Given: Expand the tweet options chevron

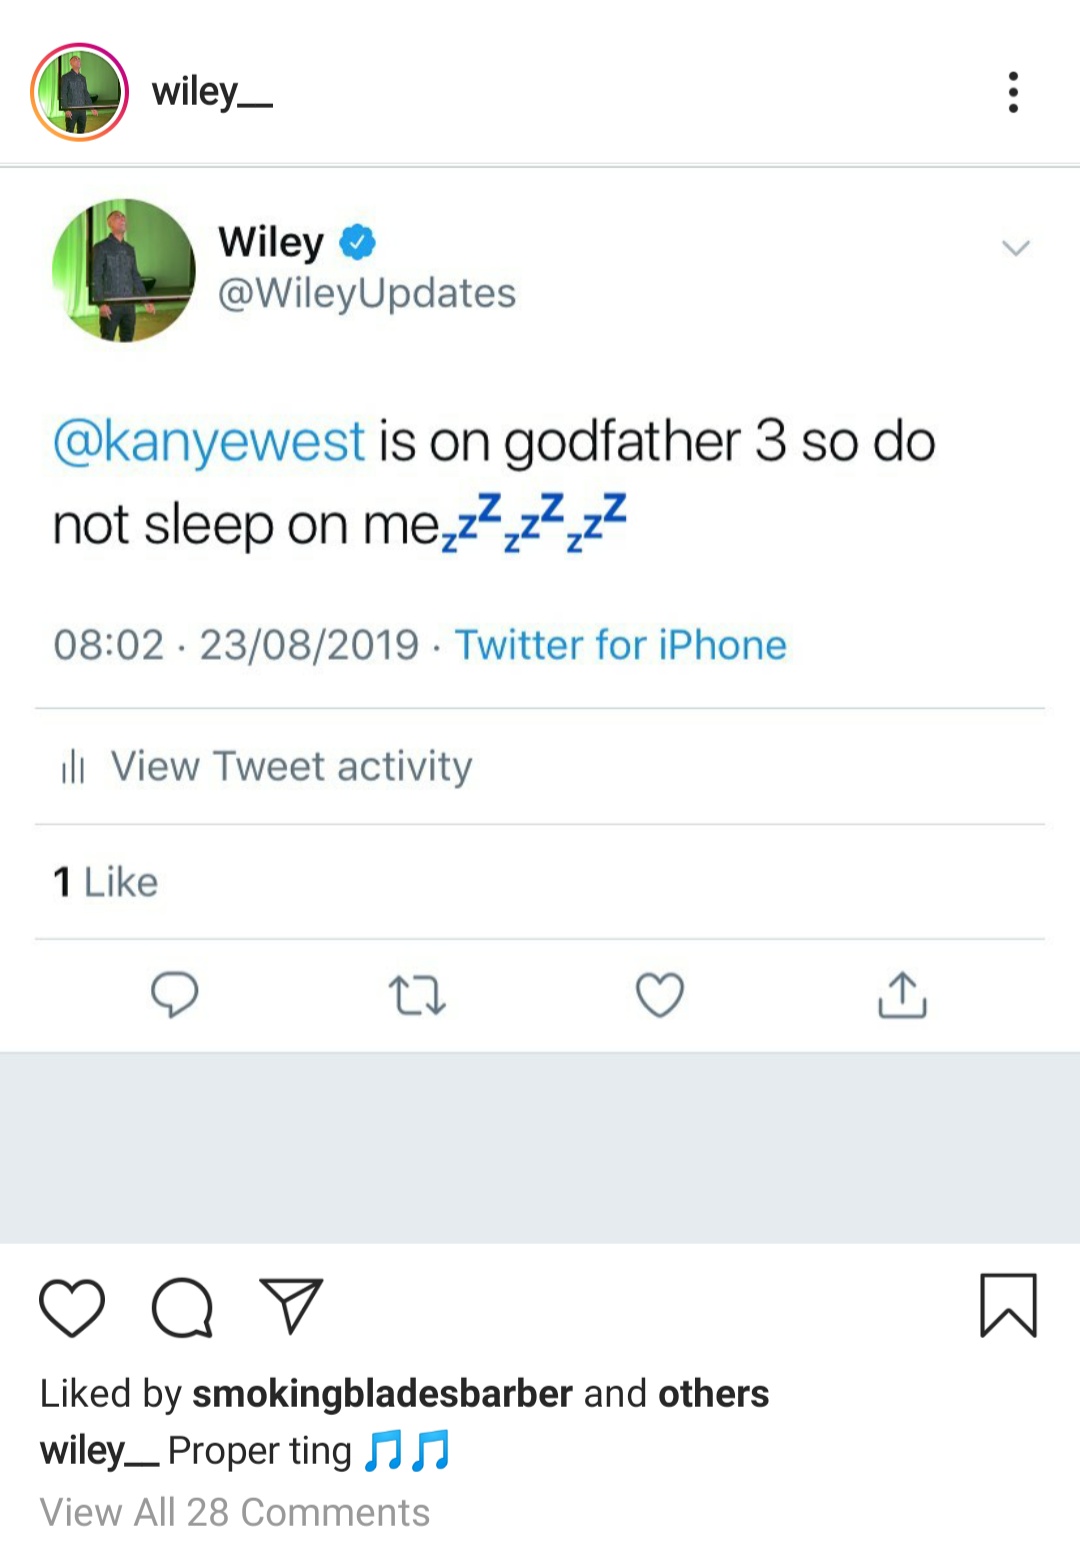Looking at the screenshot, I should (1016, 248).
